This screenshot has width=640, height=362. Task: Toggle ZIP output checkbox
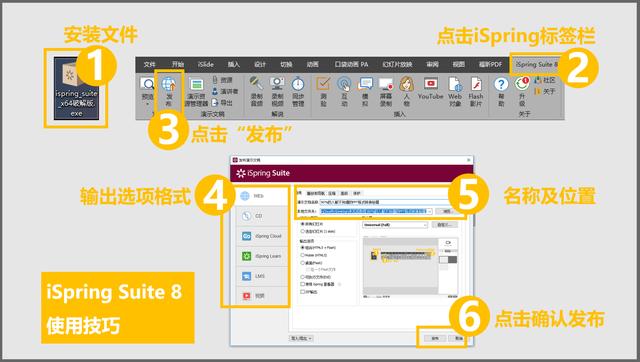tap(303, 292)
